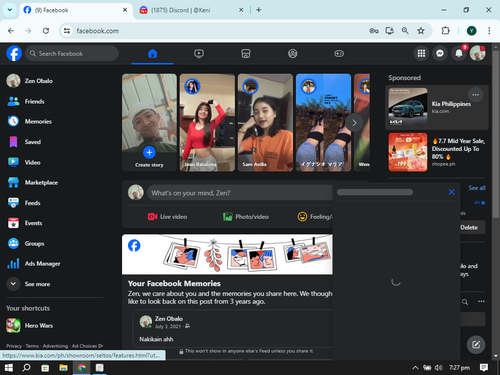Create a new story with plus button

pyautogui.click(x=149, y=152)
